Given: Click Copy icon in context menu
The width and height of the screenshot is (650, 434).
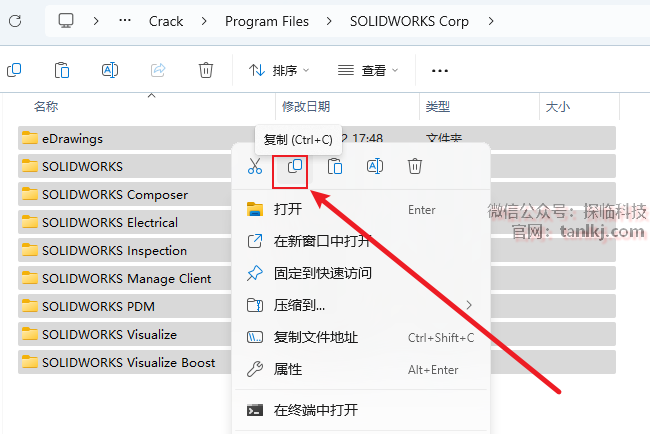Looking at the screenshot, I should (295, 166).
